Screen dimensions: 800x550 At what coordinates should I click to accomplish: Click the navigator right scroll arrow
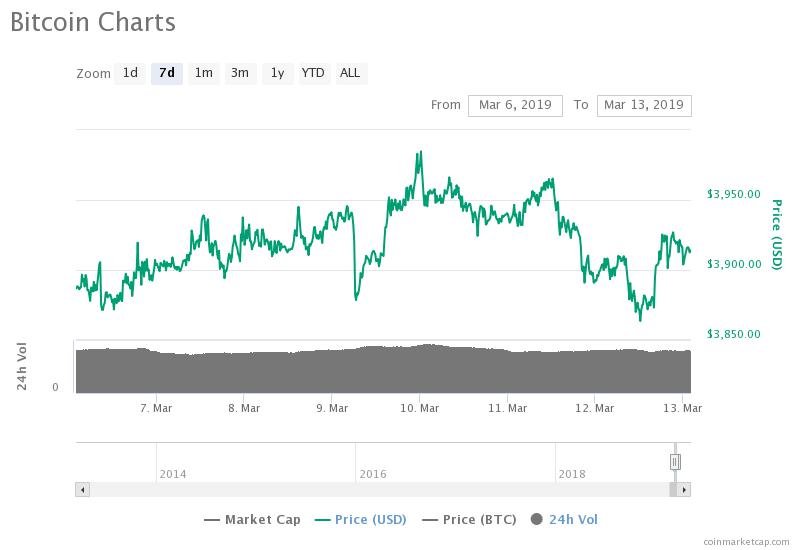pyautogui.click(x=684, y=490)
